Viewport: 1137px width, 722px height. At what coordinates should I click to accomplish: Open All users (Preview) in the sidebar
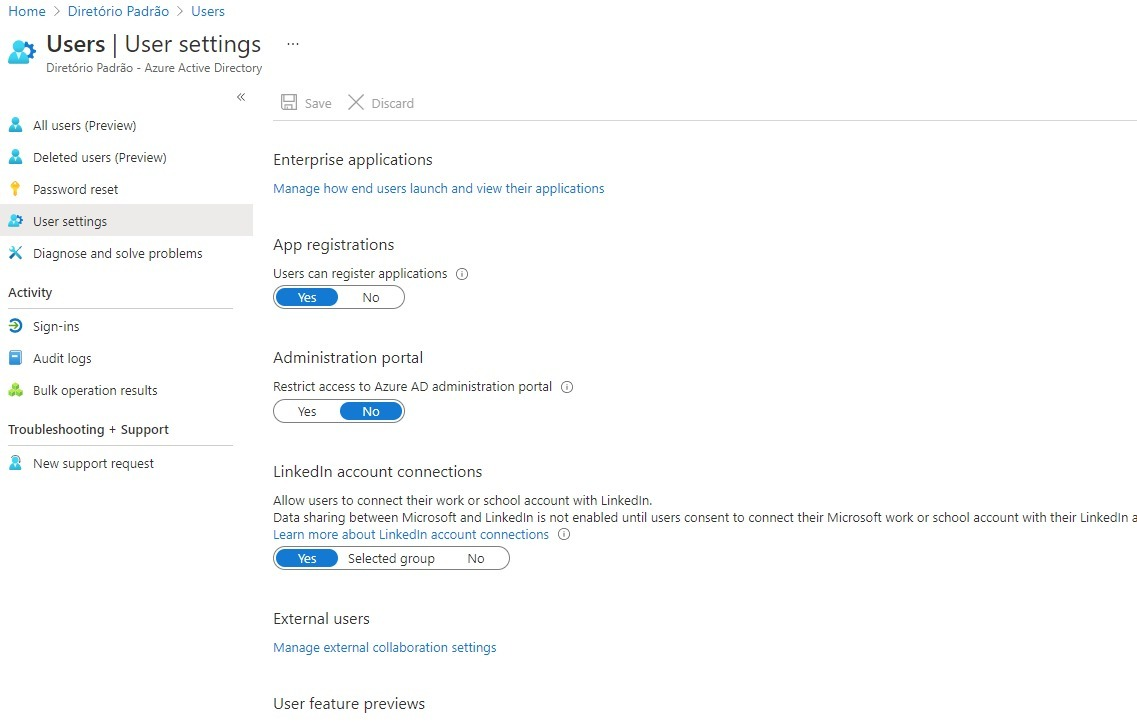(x=85, y=125)
